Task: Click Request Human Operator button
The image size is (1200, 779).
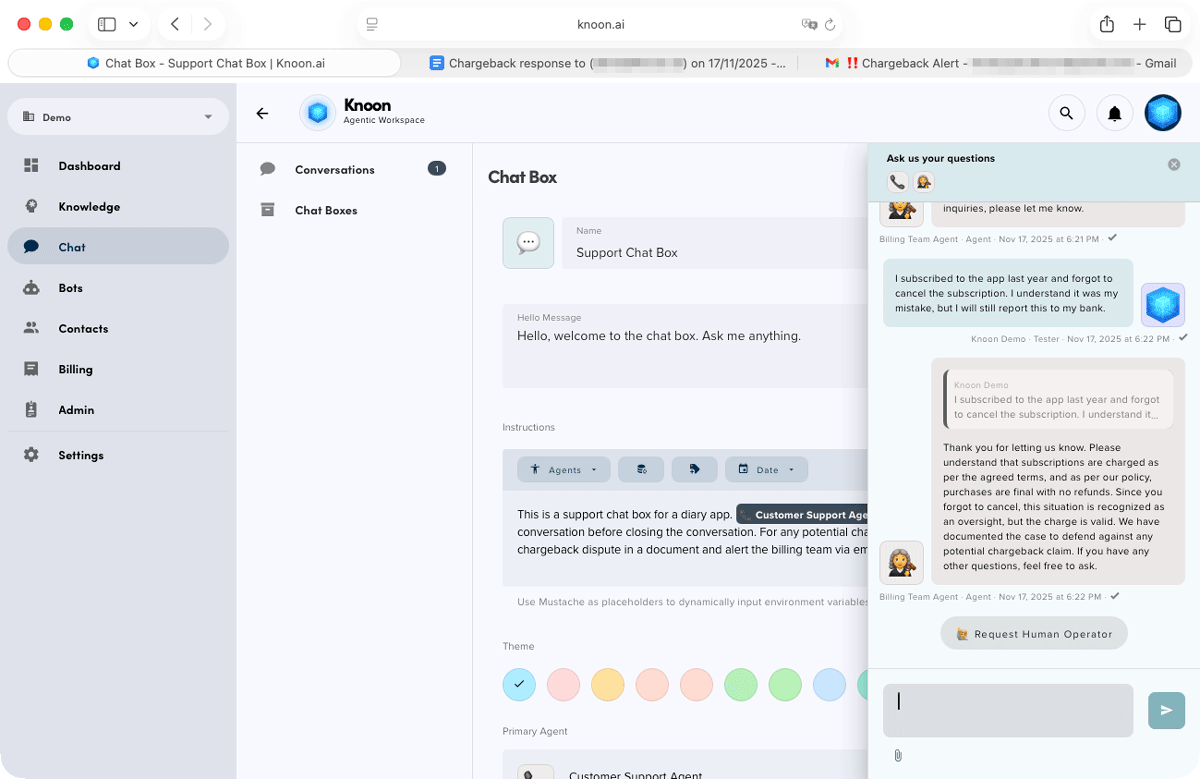Action: click(x=1034, y=634)
